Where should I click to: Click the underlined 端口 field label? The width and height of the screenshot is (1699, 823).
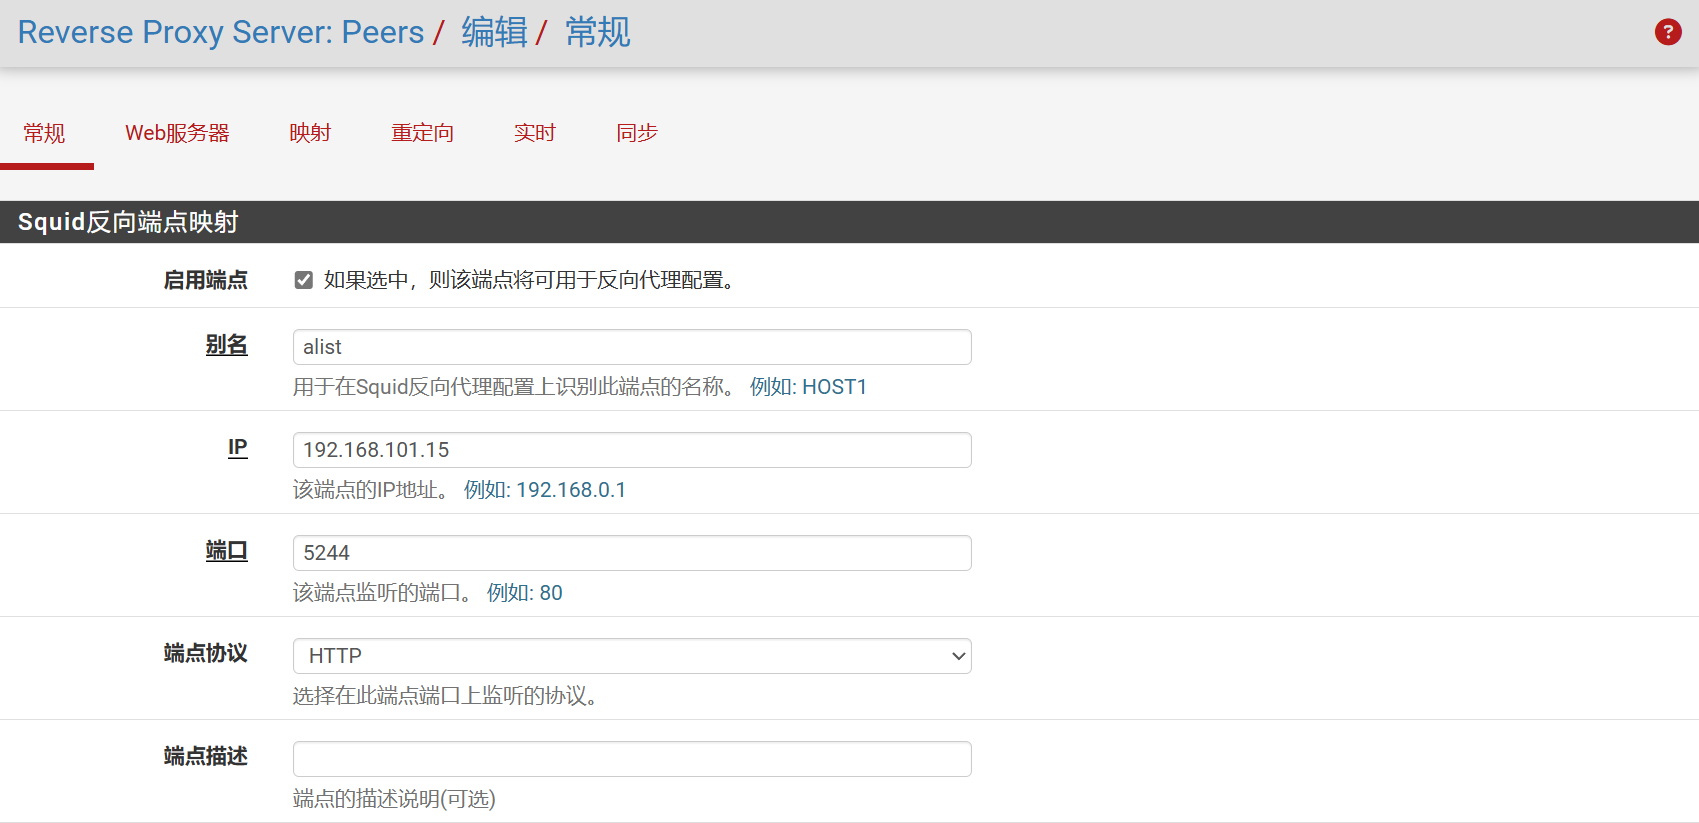pos(226,551)
